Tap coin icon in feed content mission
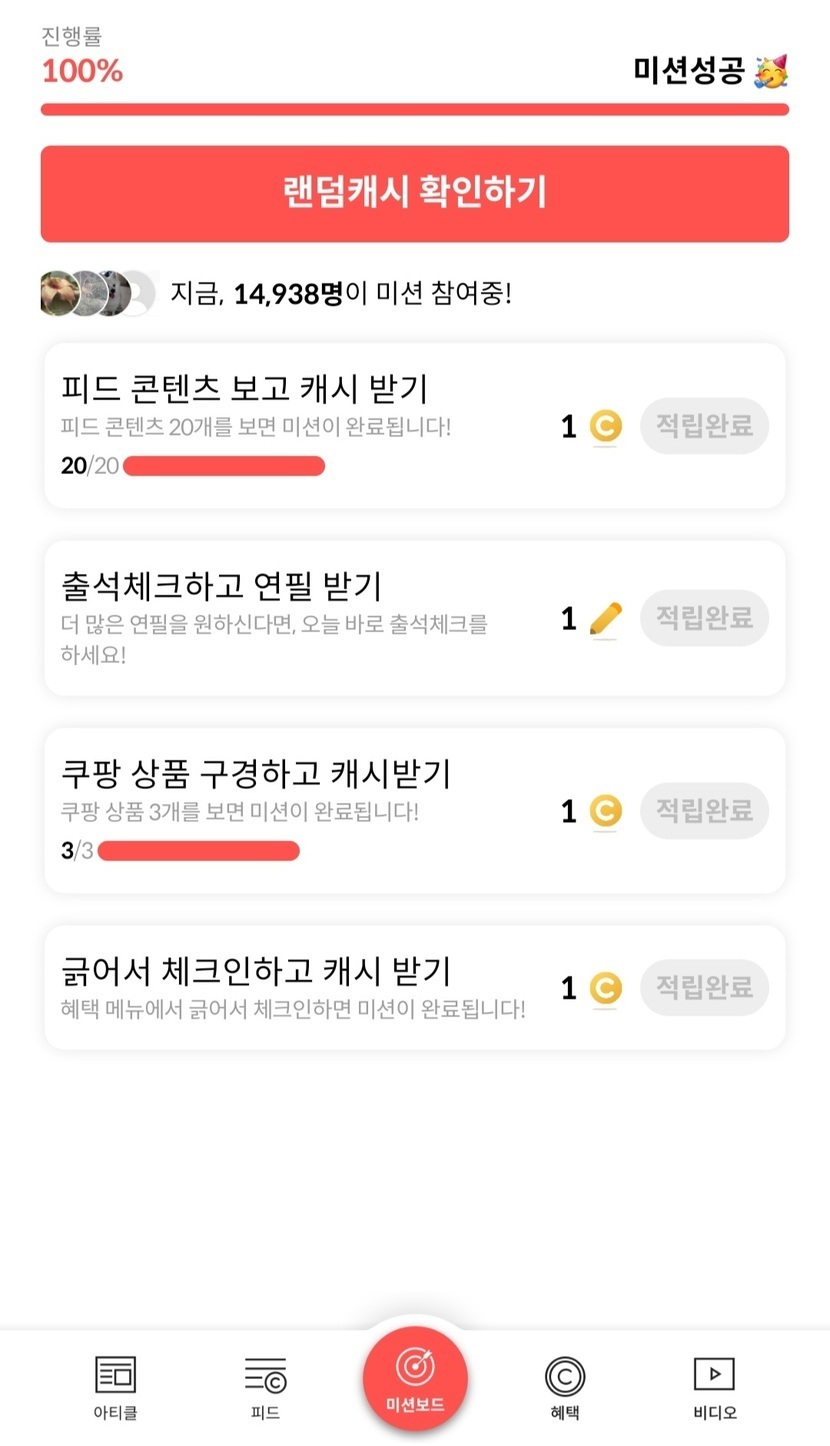The width and height of the screenshot is (830, 1446). point(604,427)
